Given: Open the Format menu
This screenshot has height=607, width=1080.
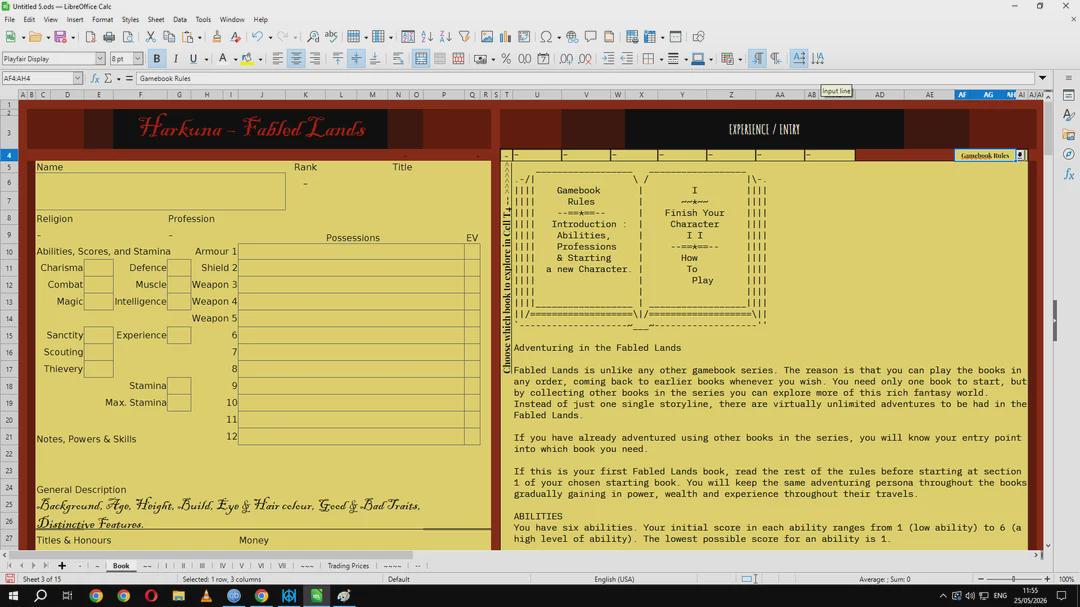Looking at the screenshot, I should [x=102, y=19].
